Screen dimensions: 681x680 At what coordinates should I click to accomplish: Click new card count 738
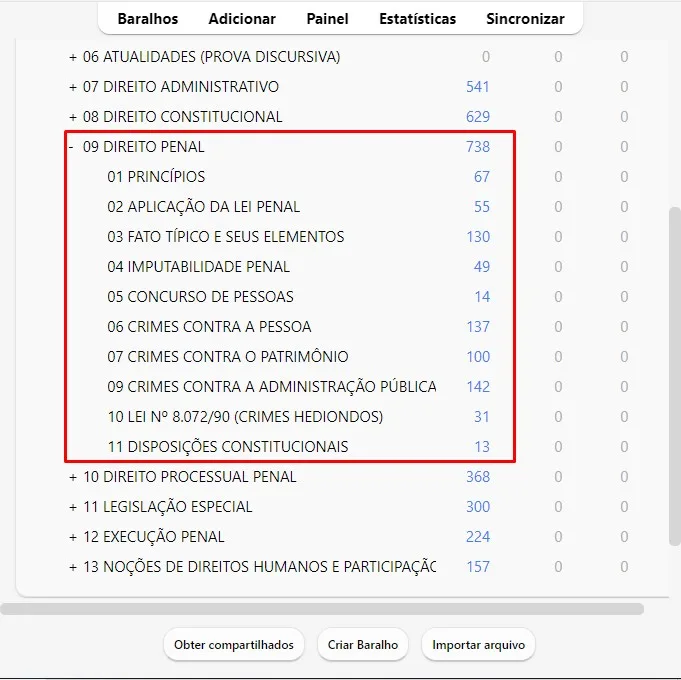(478, 147)
